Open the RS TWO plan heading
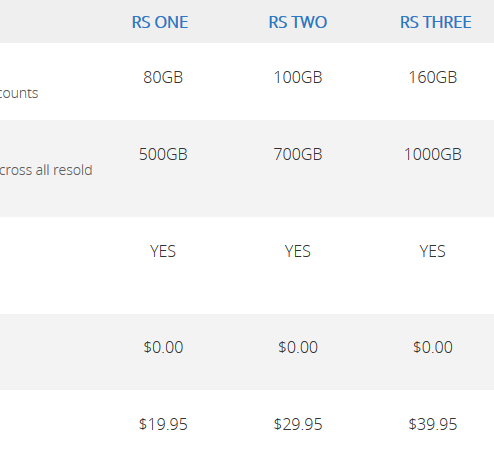494x453 pixels. tap(298, 22)
